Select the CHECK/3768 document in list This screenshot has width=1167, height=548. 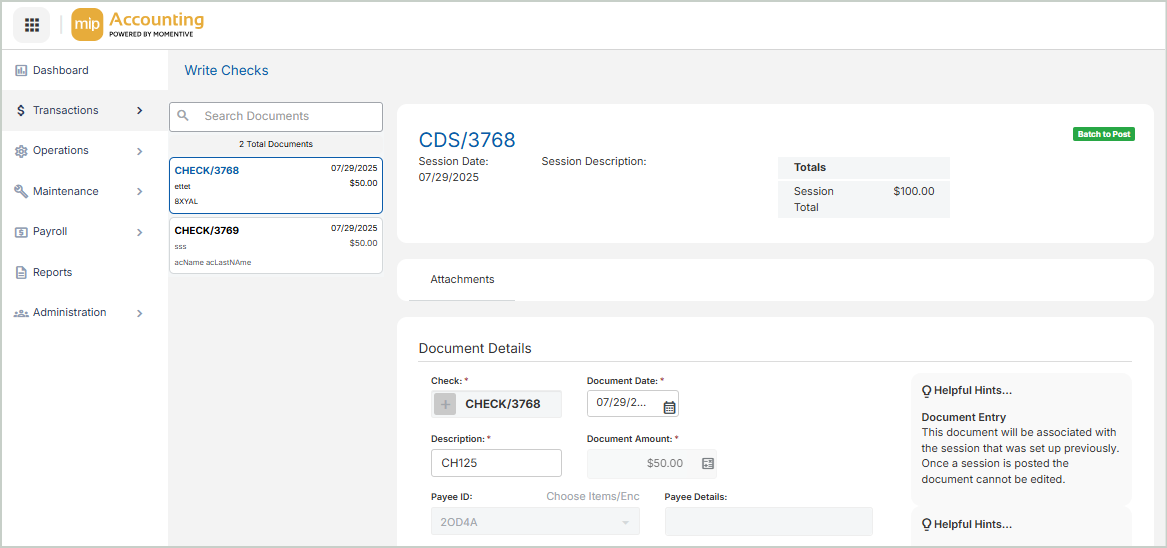[x=275, y=185]
